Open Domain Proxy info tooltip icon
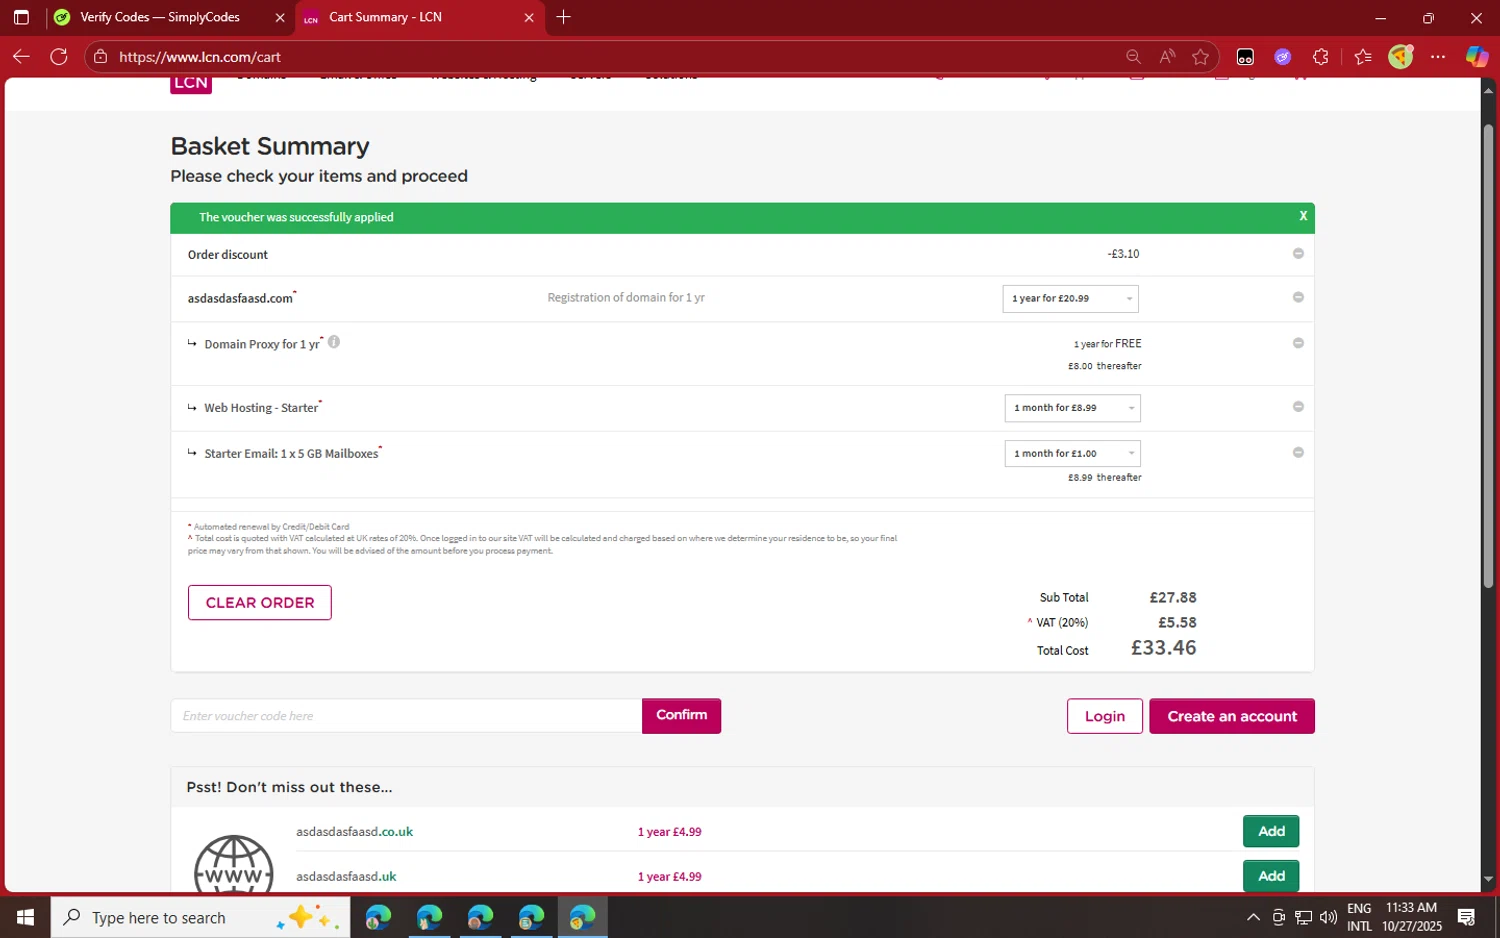The image size is (1500, 938). [x=334, y=342]
